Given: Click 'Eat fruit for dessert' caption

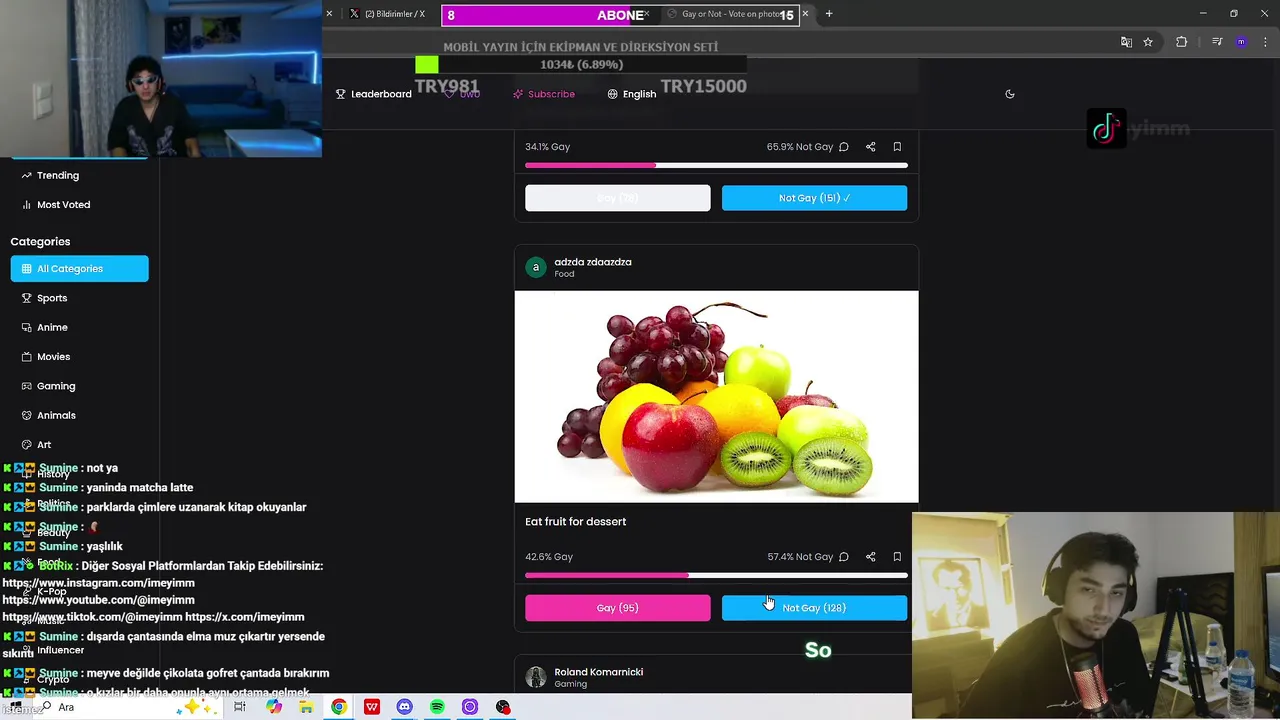Looking at the screenshot, I should [x=576, y=522].
